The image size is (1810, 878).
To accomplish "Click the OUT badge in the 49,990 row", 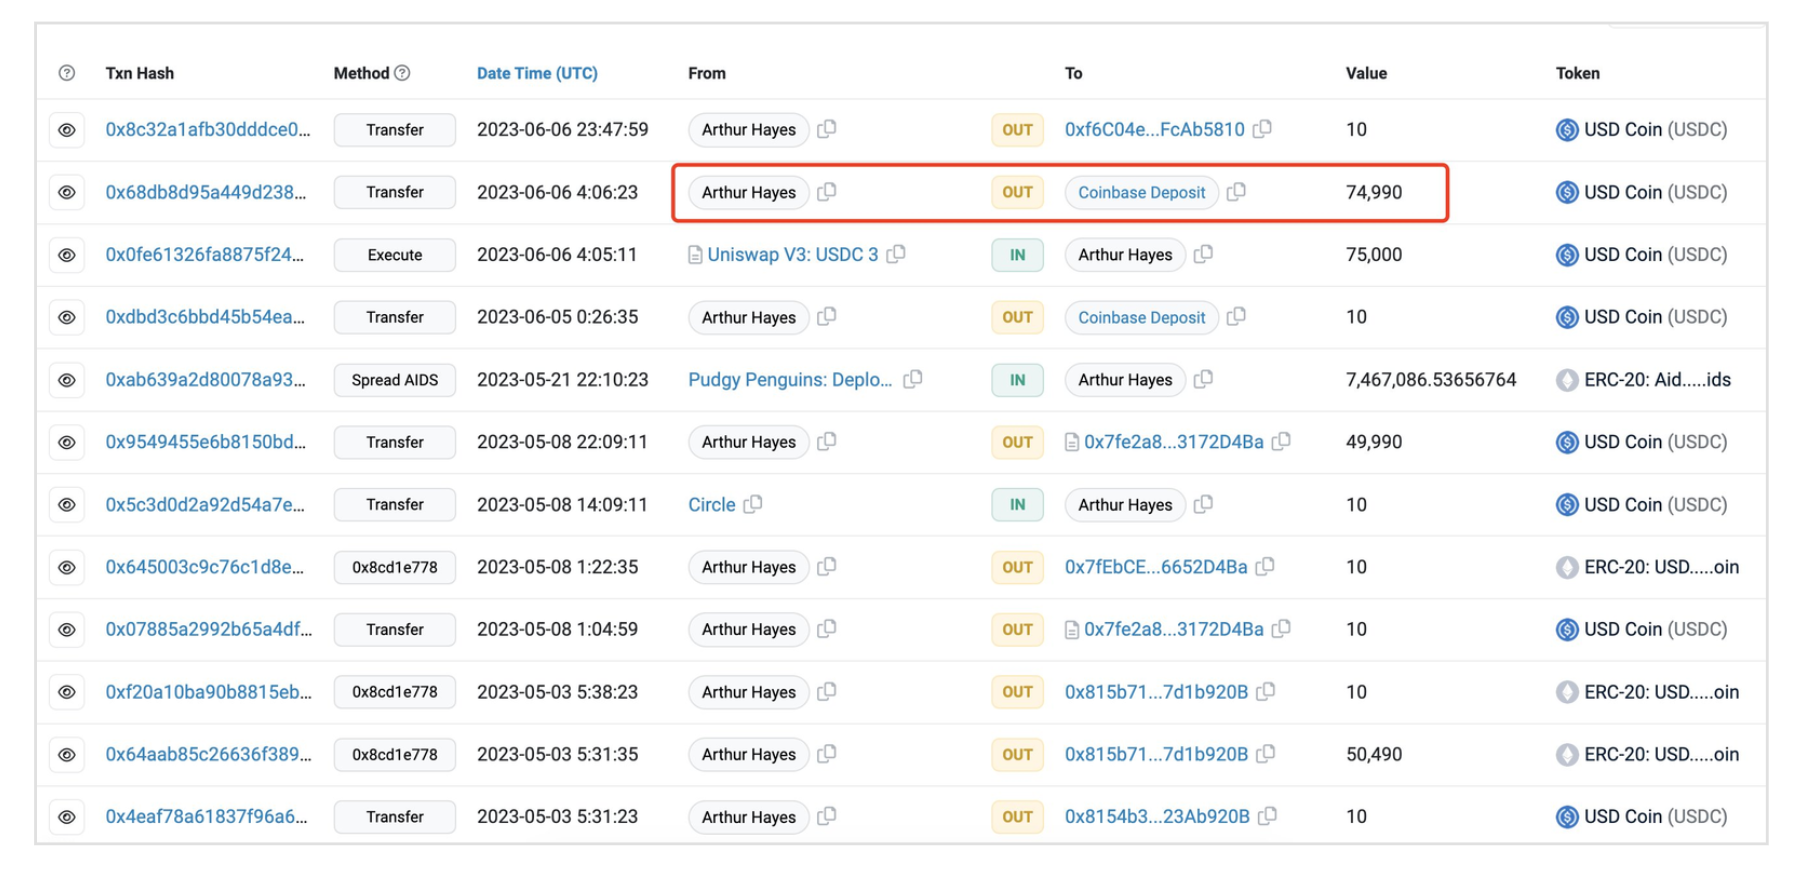I will (x=1017, y=442).
